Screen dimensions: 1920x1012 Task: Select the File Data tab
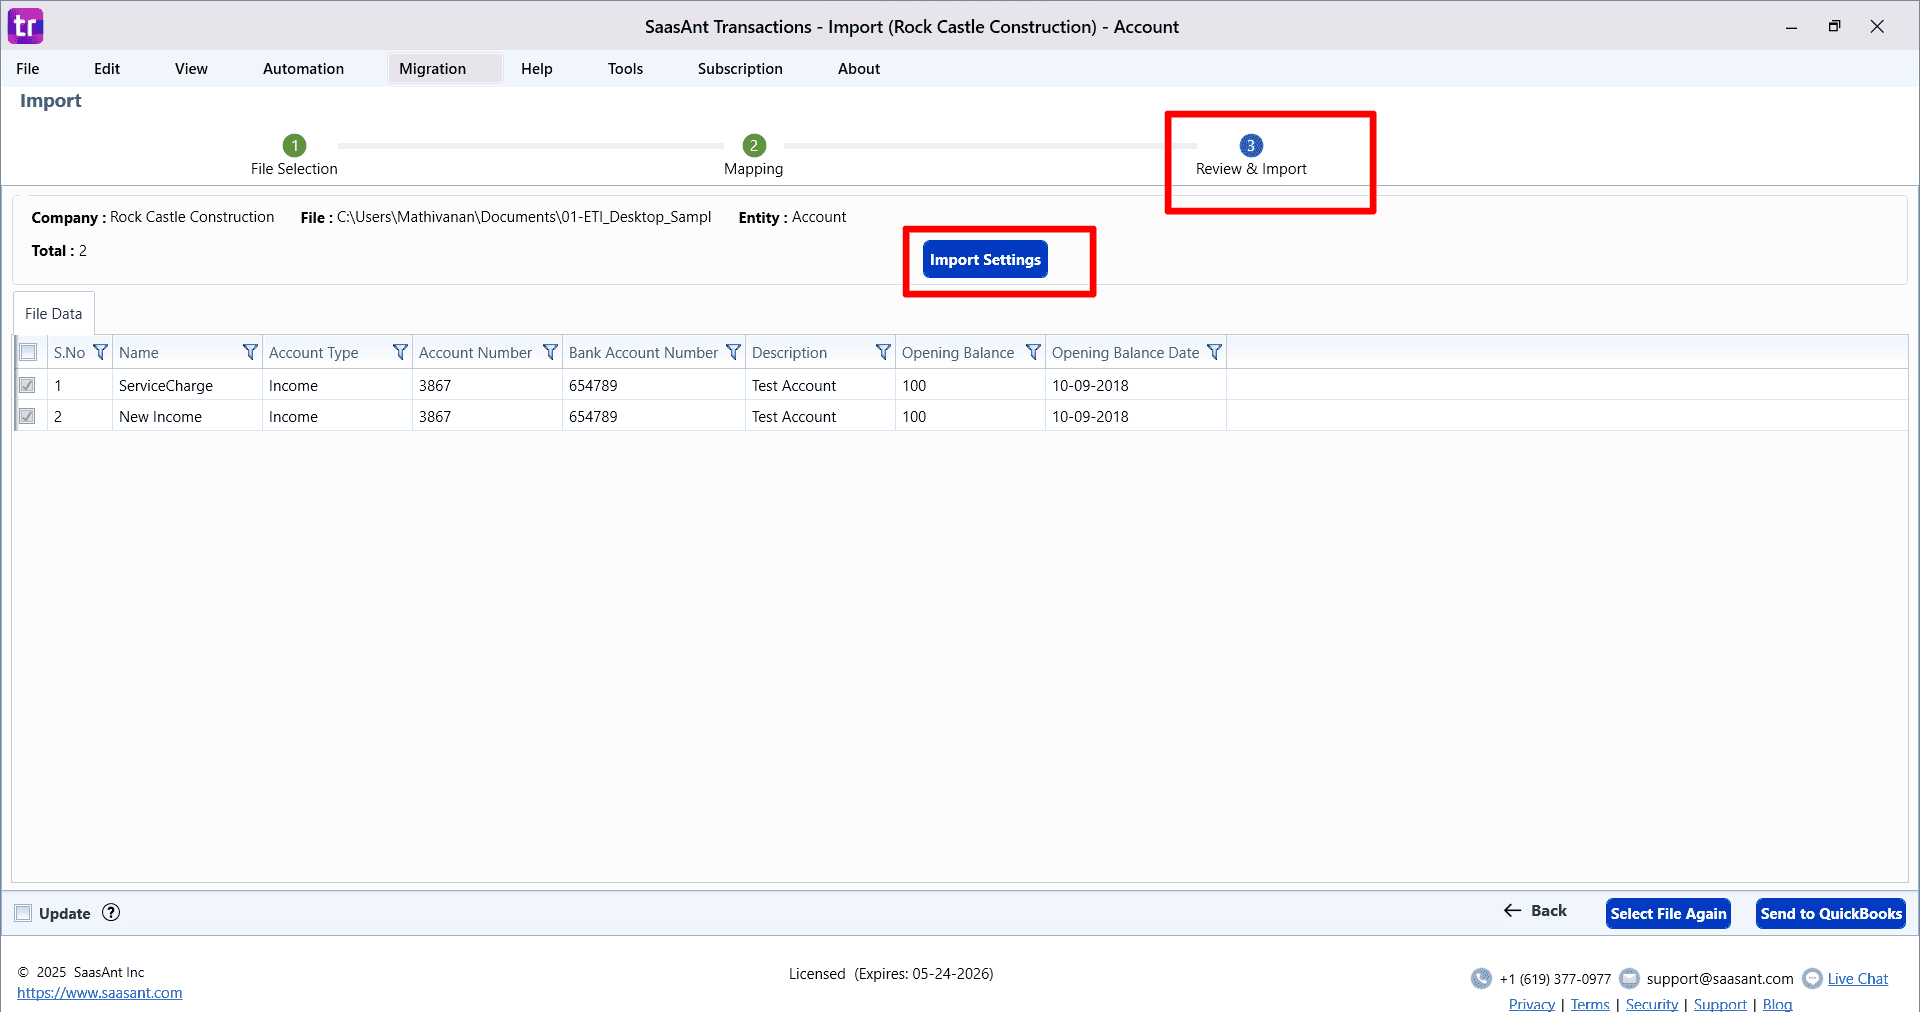(x=54, y=314)
